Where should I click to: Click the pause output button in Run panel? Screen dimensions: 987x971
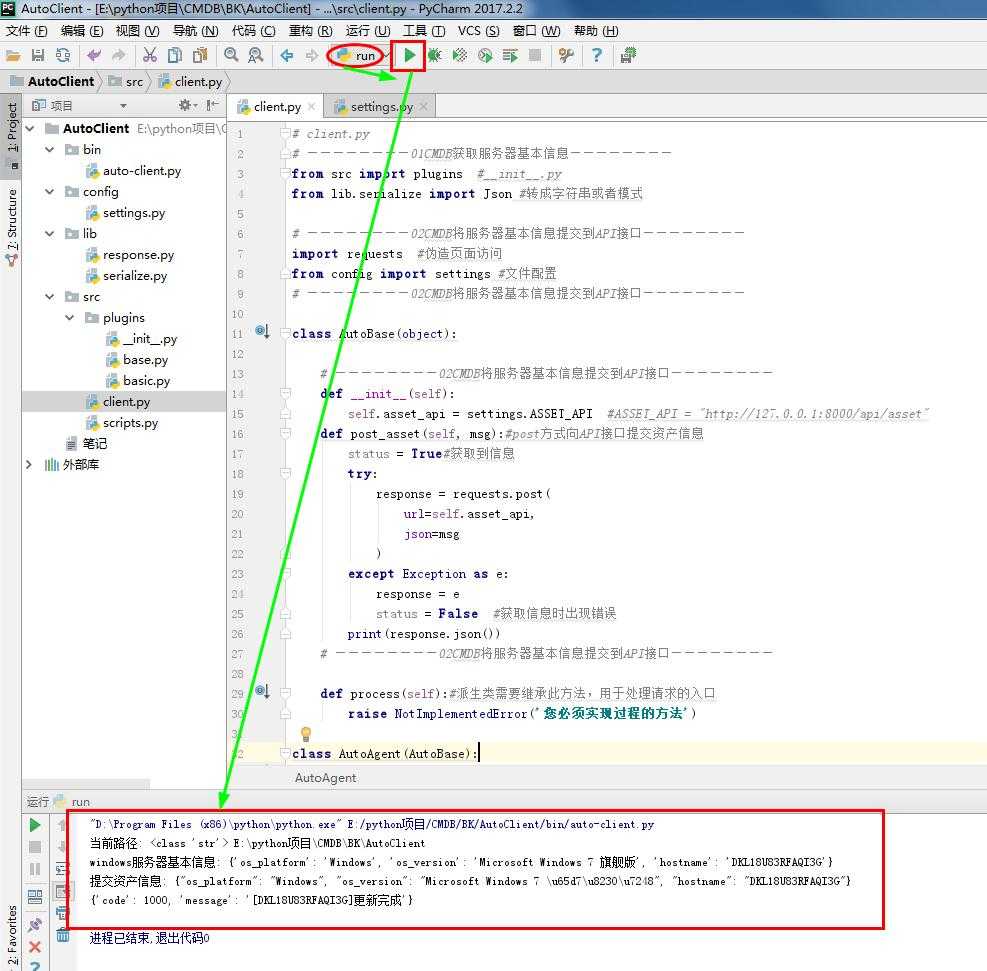tap(35, 869)
